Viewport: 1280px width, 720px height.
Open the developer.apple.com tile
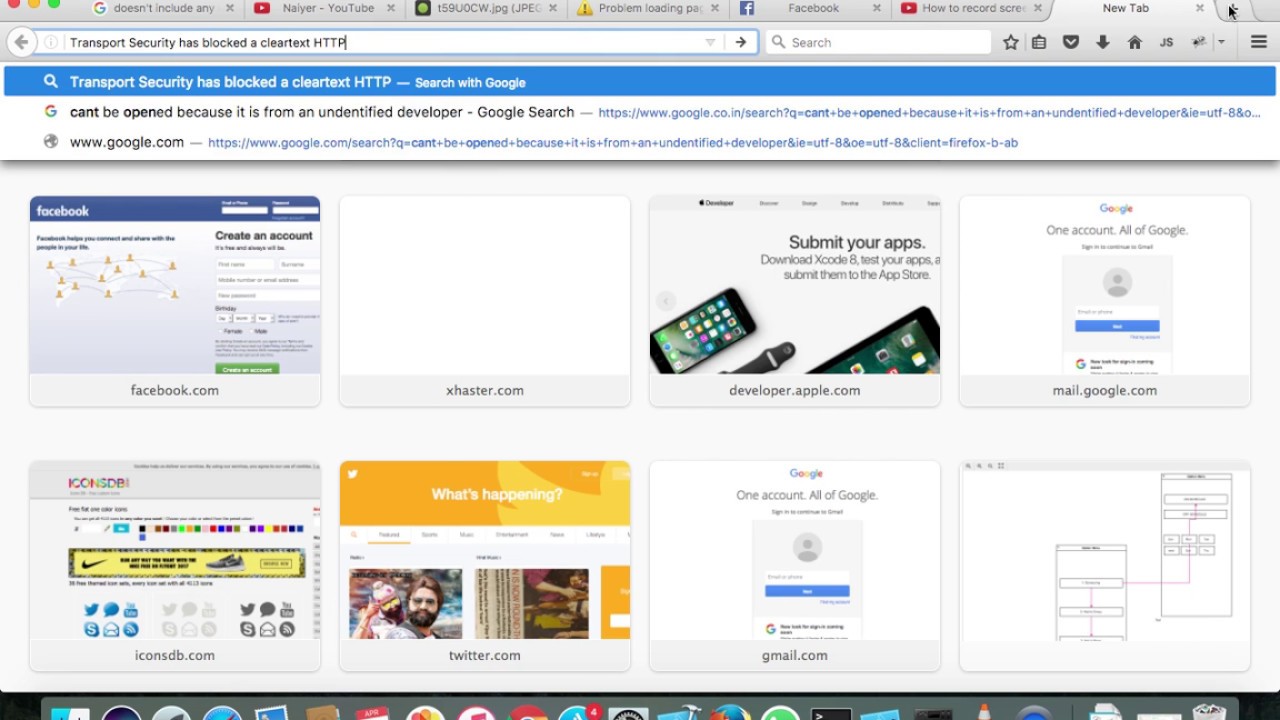point(795,301)
